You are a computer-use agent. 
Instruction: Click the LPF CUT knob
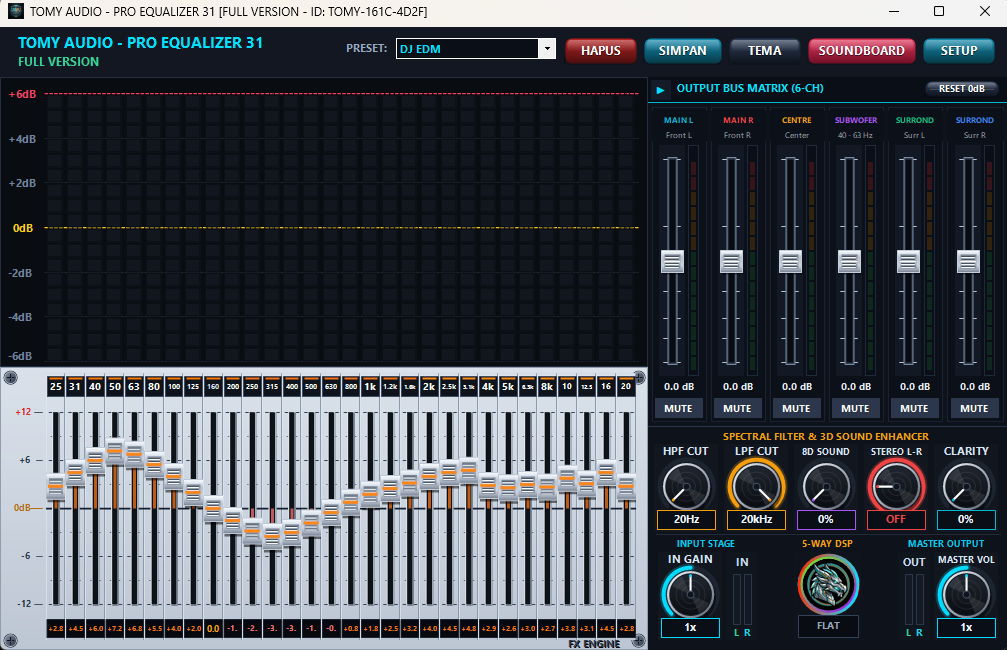pyautogui.click(x=756, y=486)
